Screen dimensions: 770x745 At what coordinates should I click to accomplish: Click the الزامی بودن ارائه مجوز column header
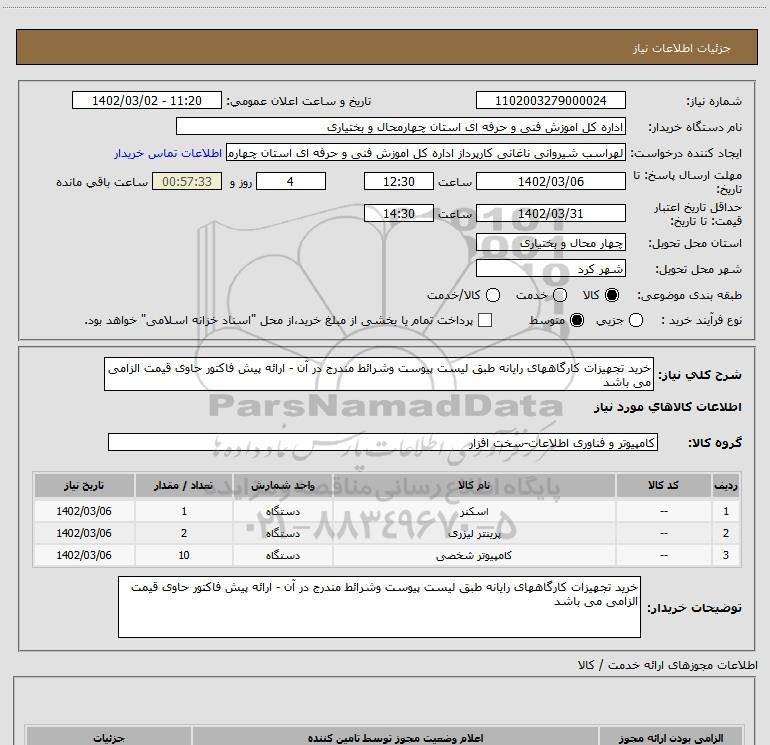click(x=671, y=737)
